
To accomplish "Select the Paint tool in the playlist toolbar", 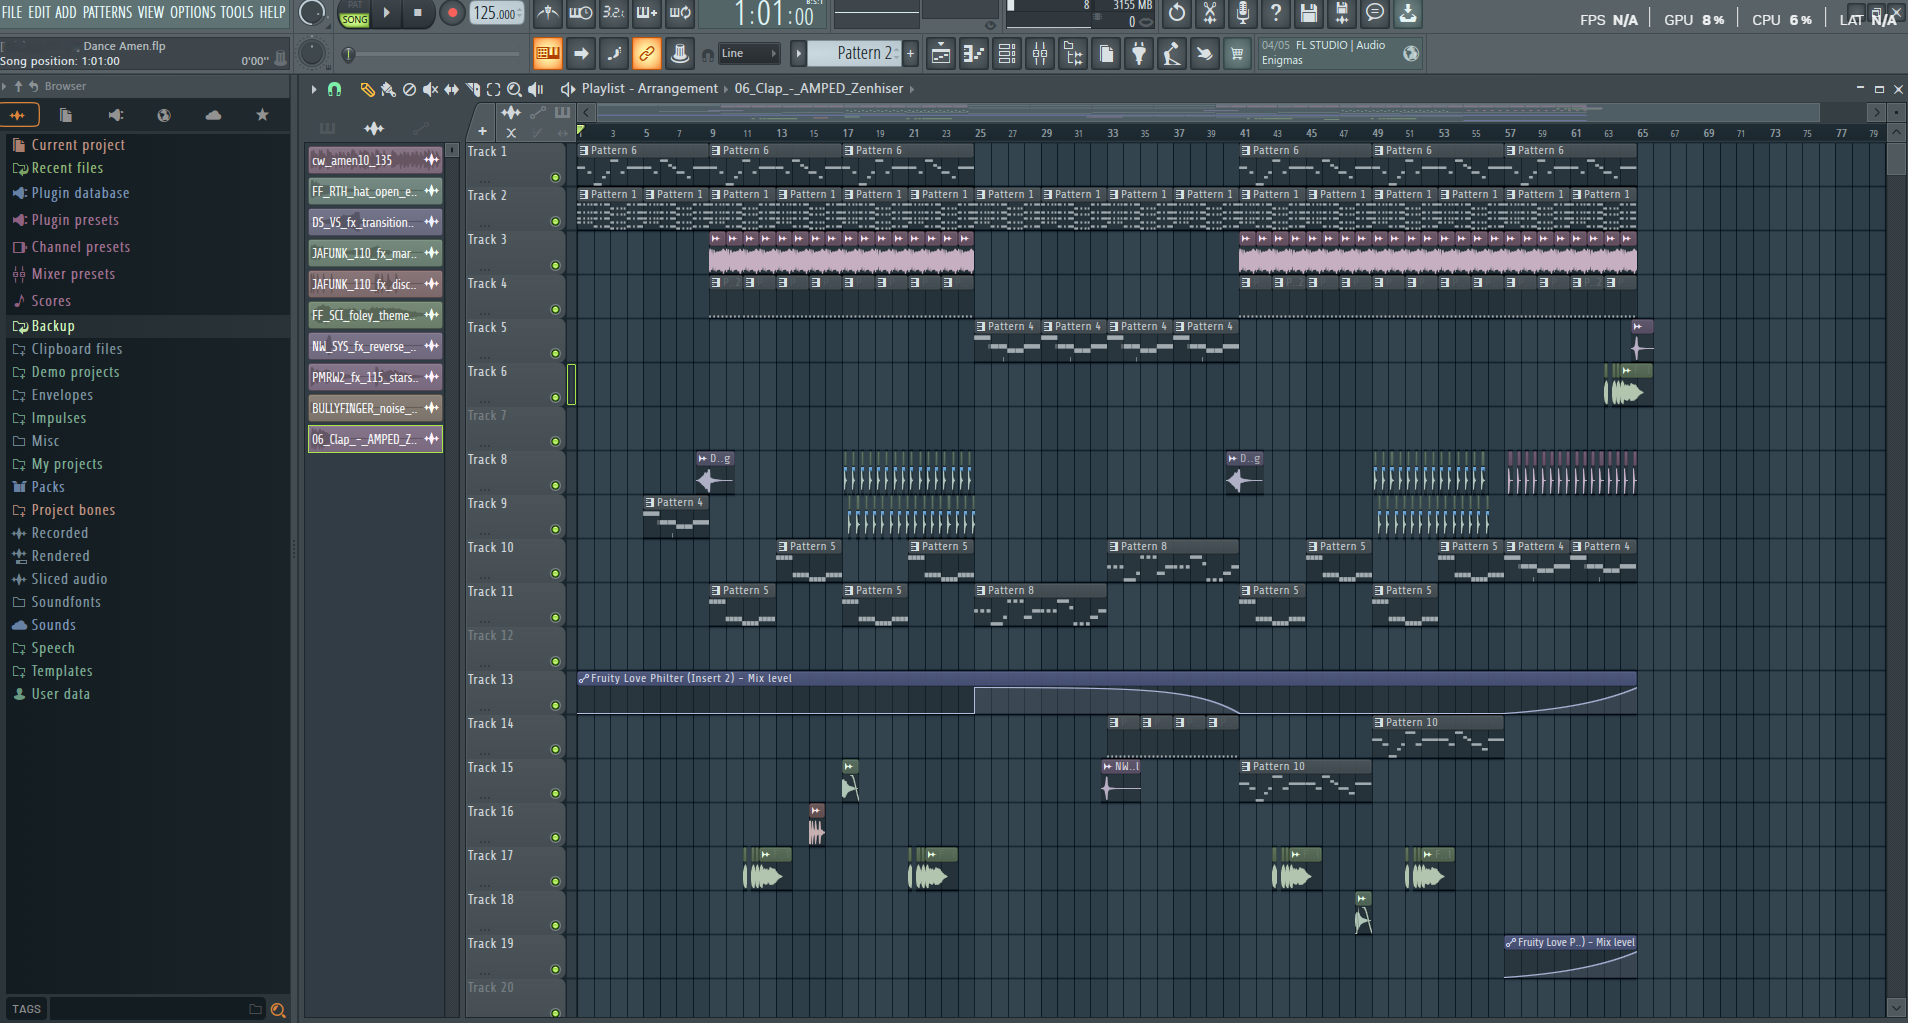I will point(388,89).
